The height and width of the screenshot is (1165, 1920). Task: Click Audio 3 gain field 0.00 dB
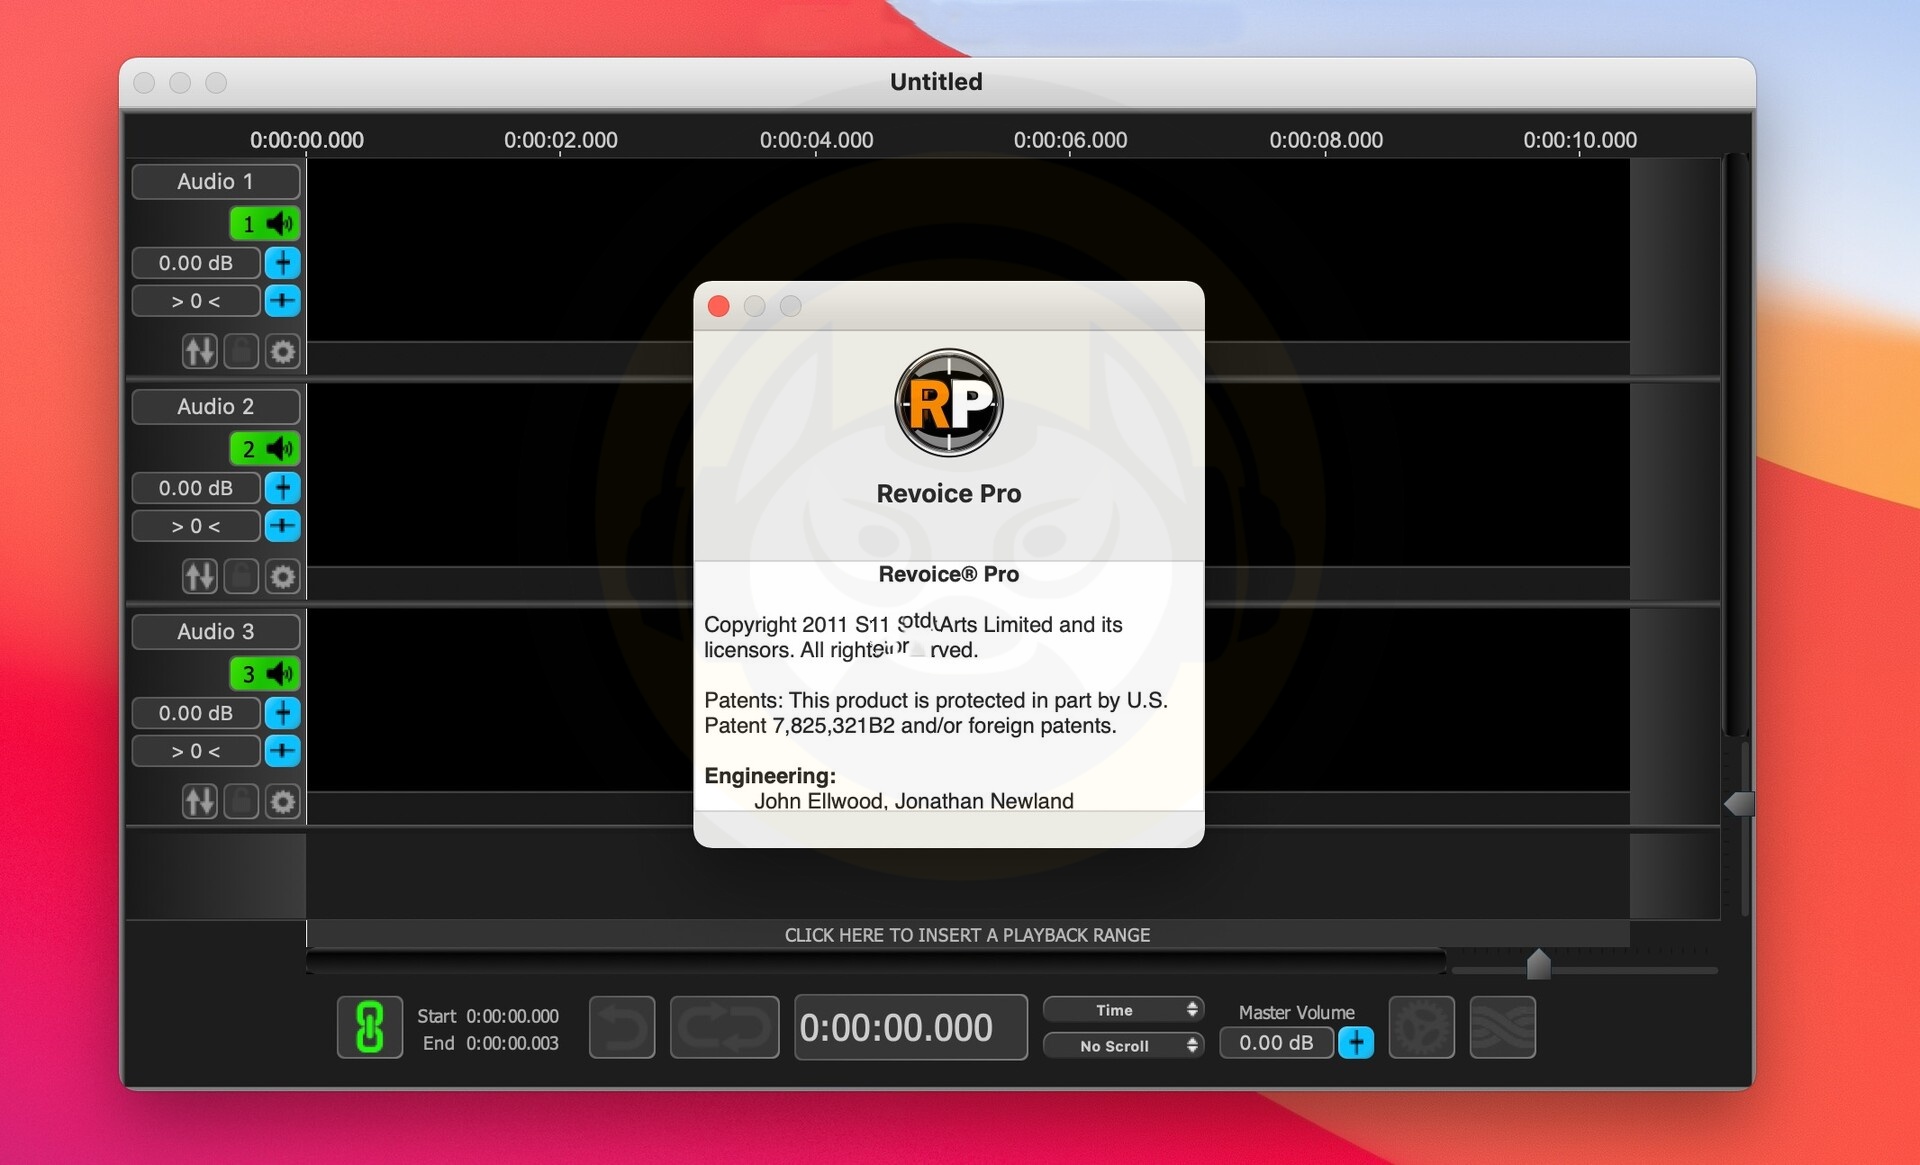click(196, 713)
